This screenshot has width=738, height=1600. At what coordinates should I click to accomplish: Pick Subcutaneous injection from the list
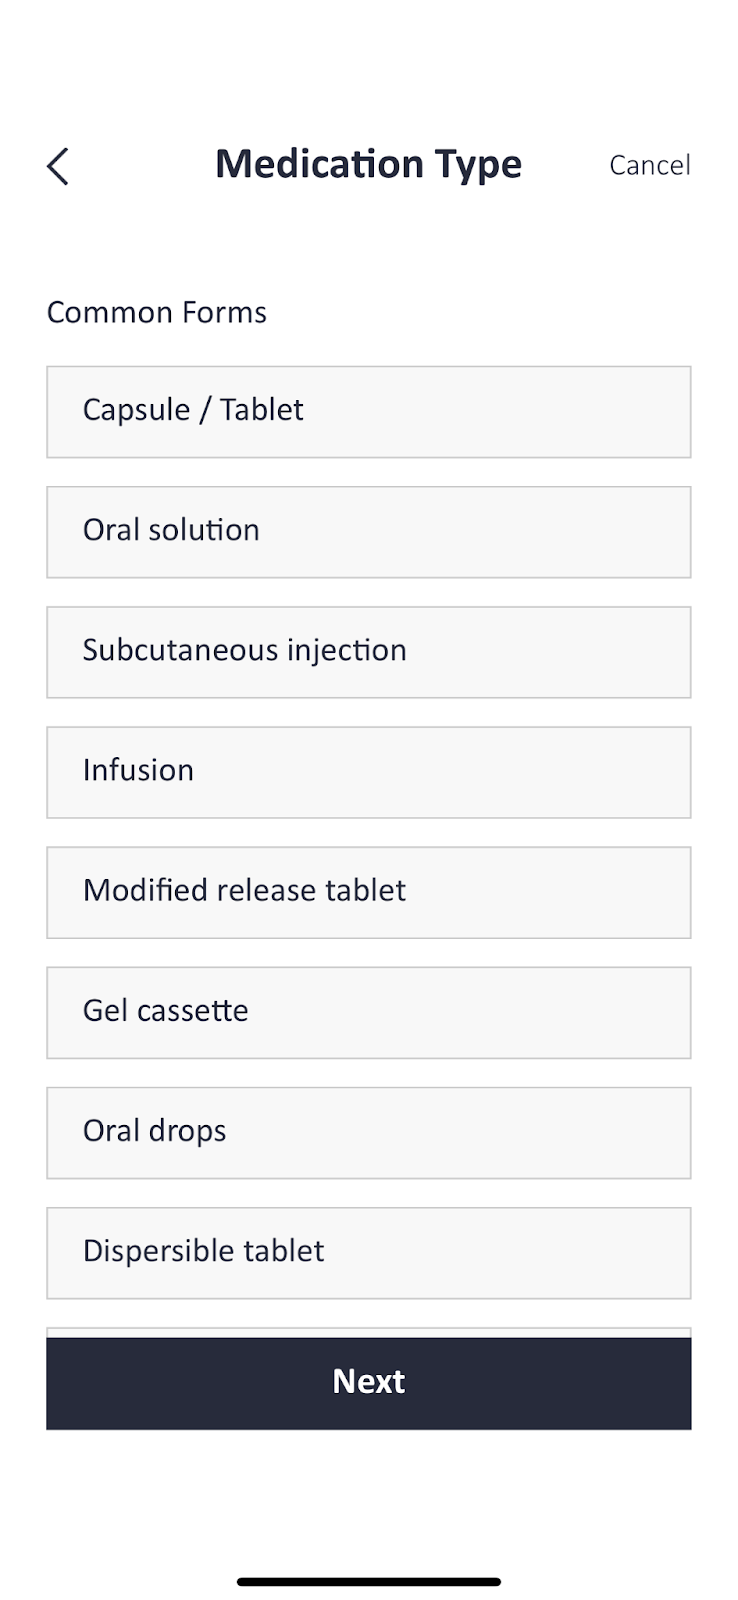[x=369, y=652]
